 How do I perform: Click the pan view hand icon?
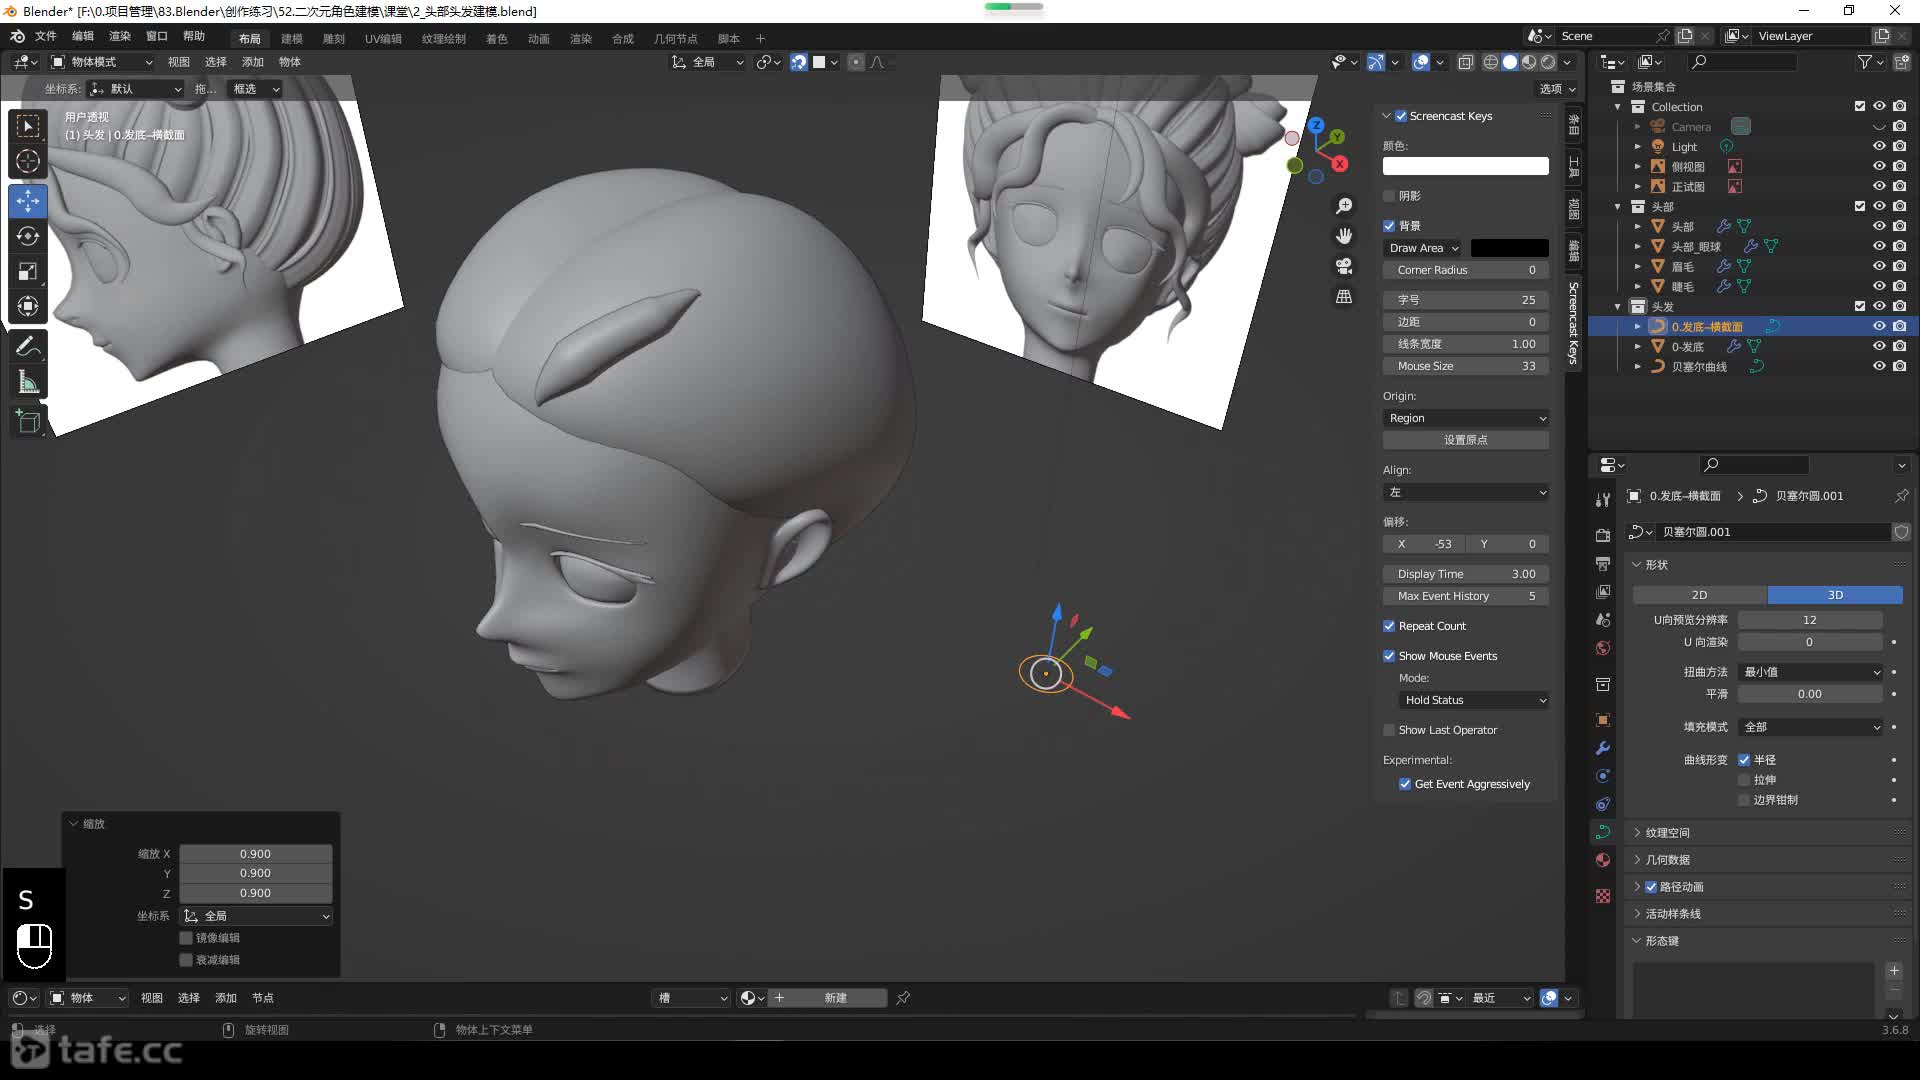click(1344, 236)
